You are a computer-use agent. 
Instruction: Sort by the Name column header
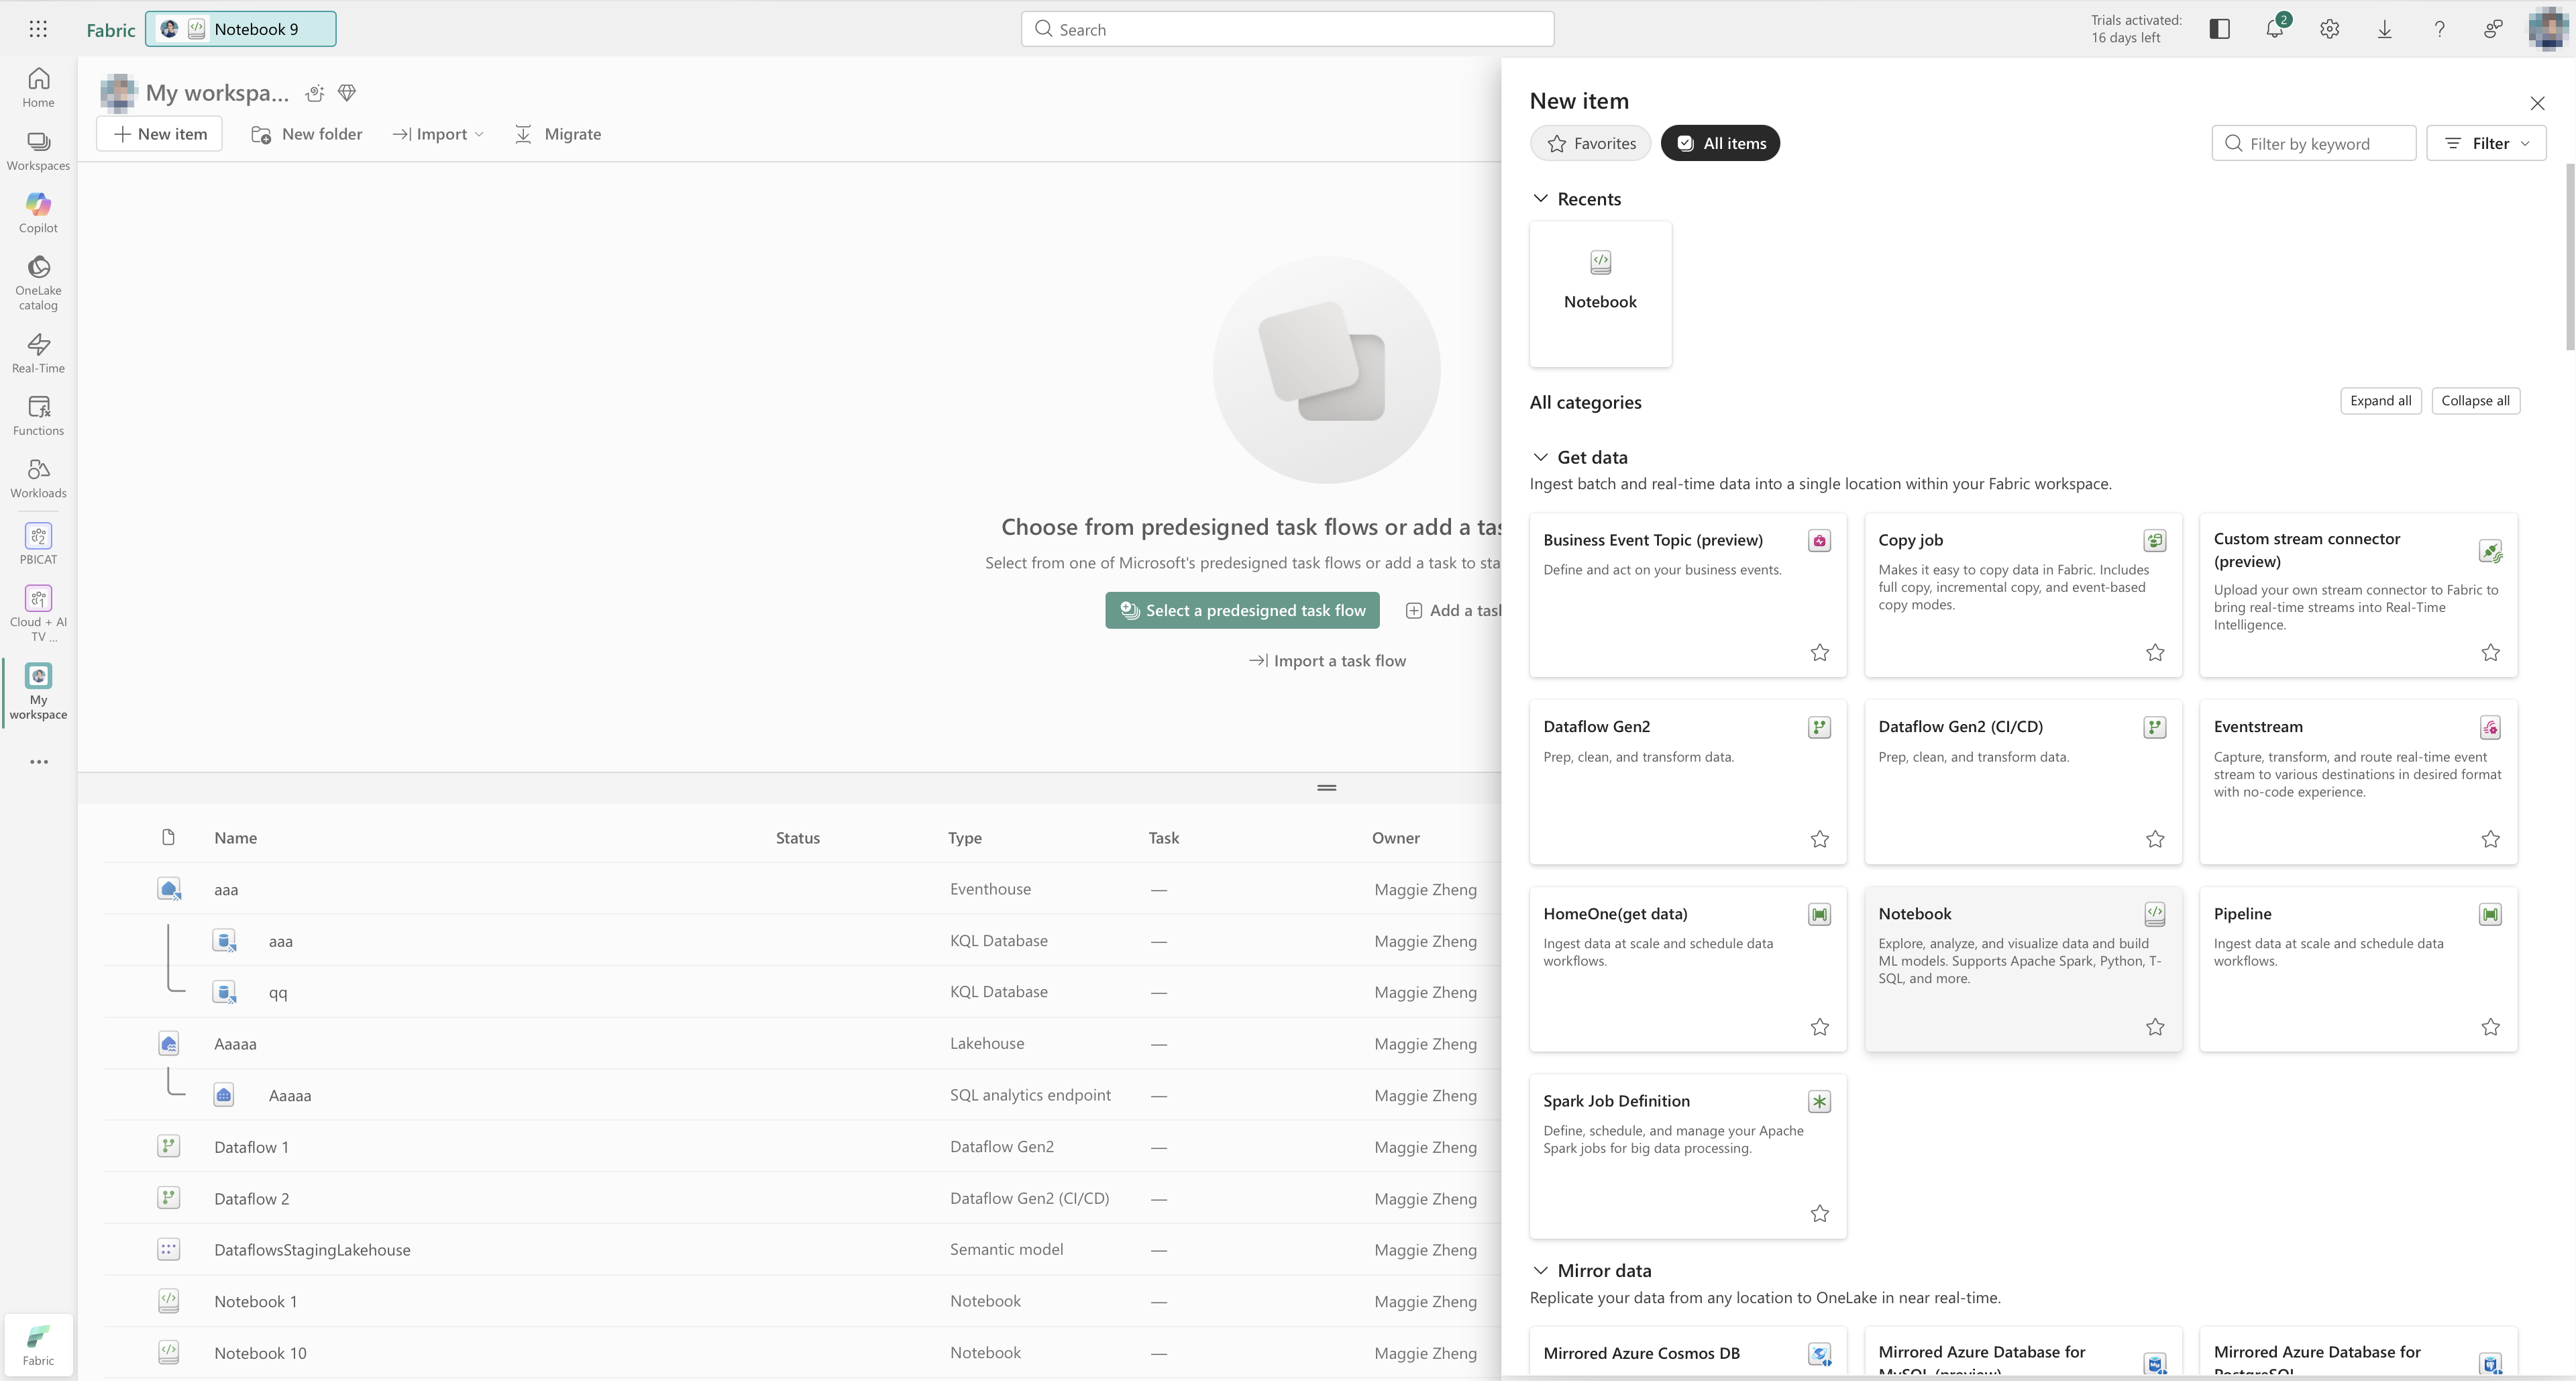click(235, 838)
